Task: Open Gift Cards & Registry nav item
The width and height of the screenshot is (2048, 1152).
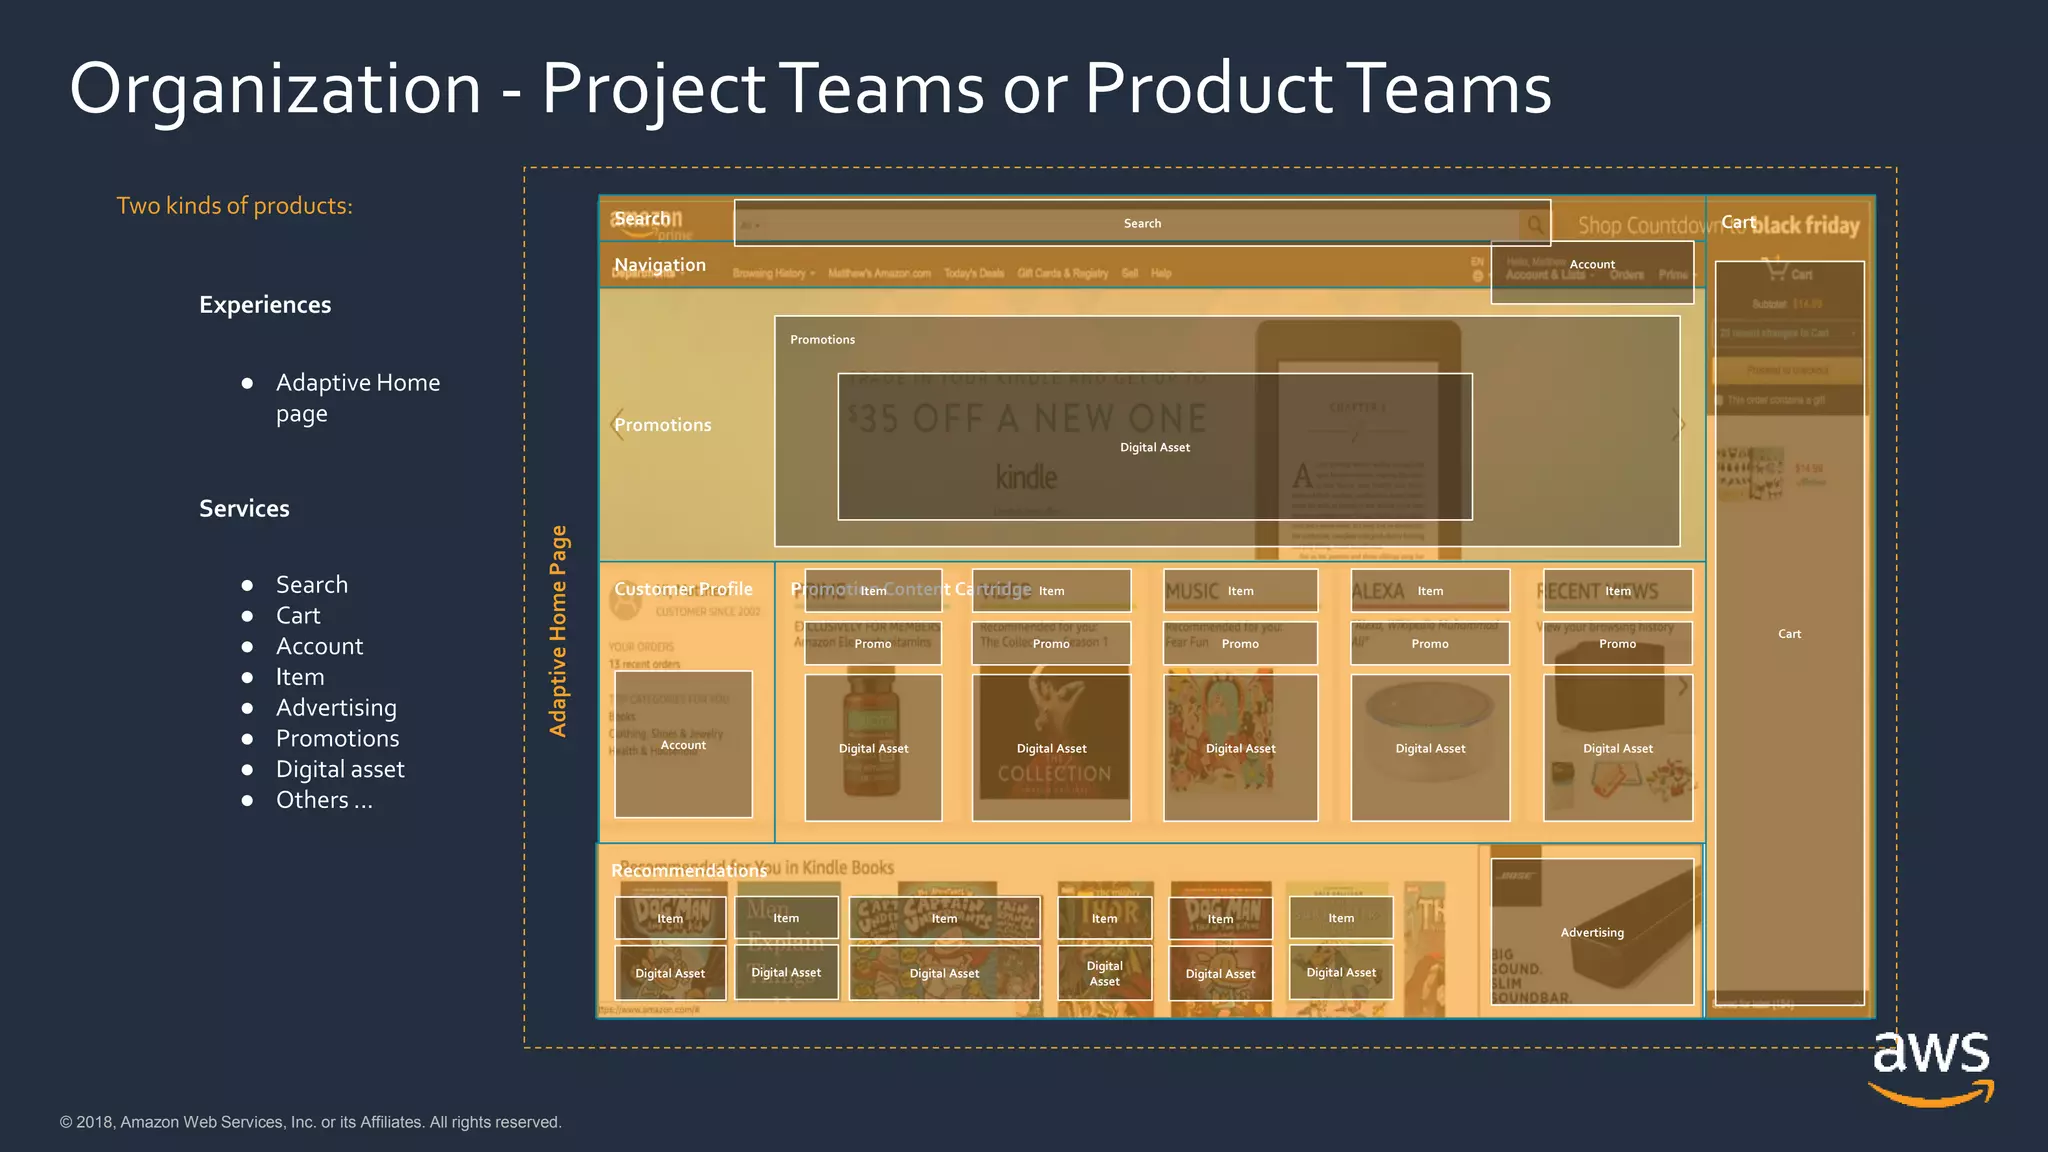Action: (x=1062, y=273)
